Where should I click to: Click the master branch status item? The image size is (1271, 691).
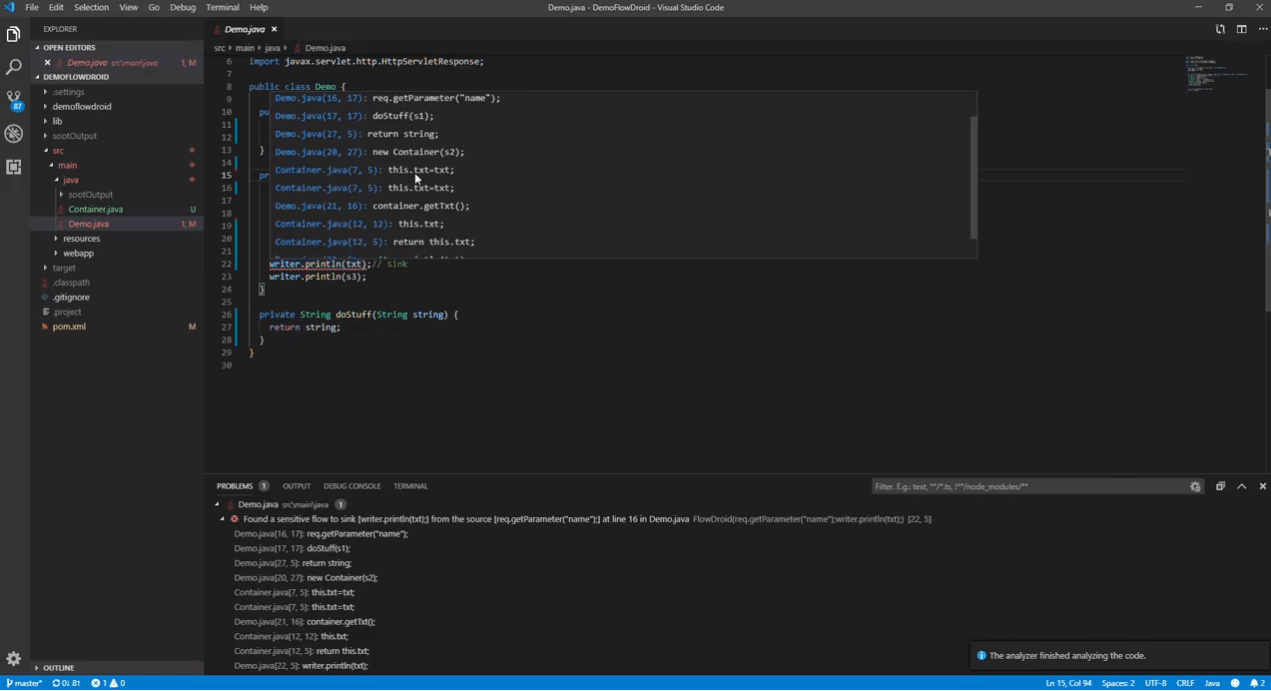pyautogui.click(x=24, y=683)
